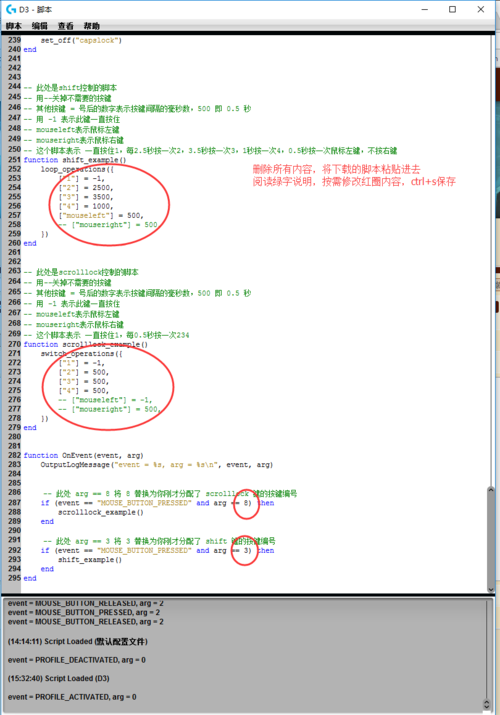Click line 247 comment 用 -1 表示此键一直按住
The width and height of the screenshot is (500, 715).
tap(72, 119)
